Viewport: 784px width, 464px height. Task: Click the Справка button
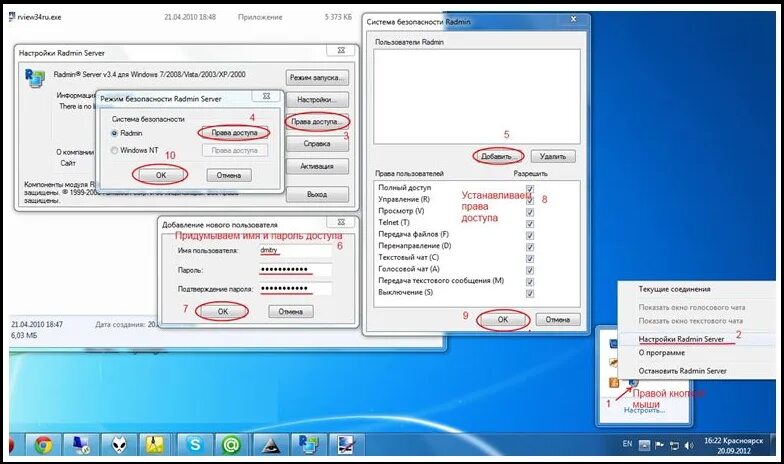pos(317,144)
